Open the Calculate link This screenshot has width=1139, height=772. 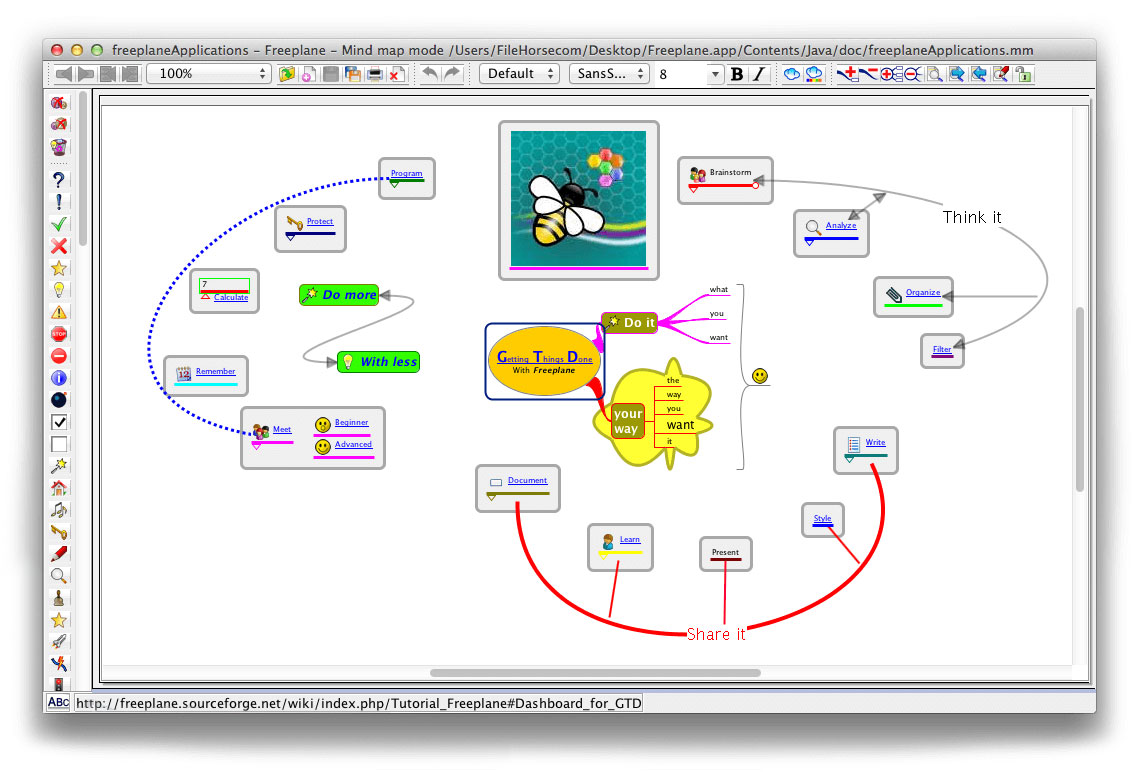231,297
